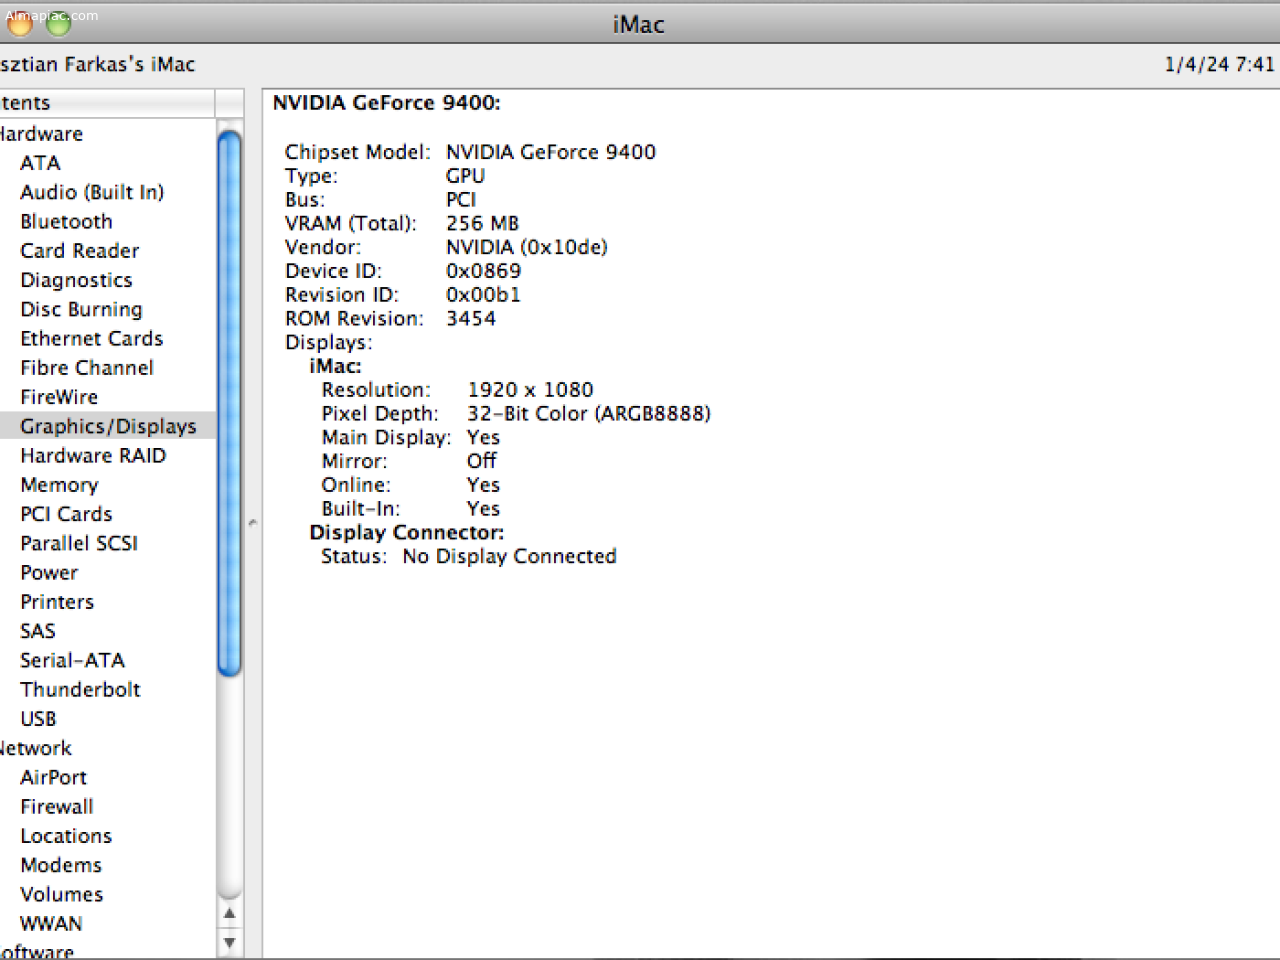Click the Farkas's iMac computer name
This screenshot has height=960, width=1280.
coord(98,64)
